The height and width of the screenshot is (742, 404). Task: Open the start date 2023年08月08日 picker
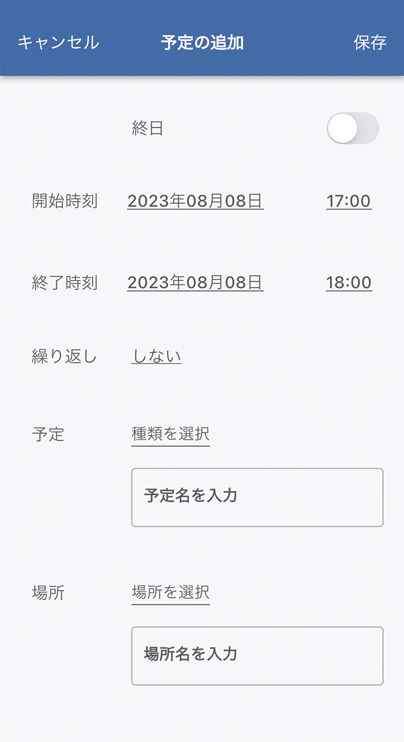pyautogui.click(x=195, y=201)
